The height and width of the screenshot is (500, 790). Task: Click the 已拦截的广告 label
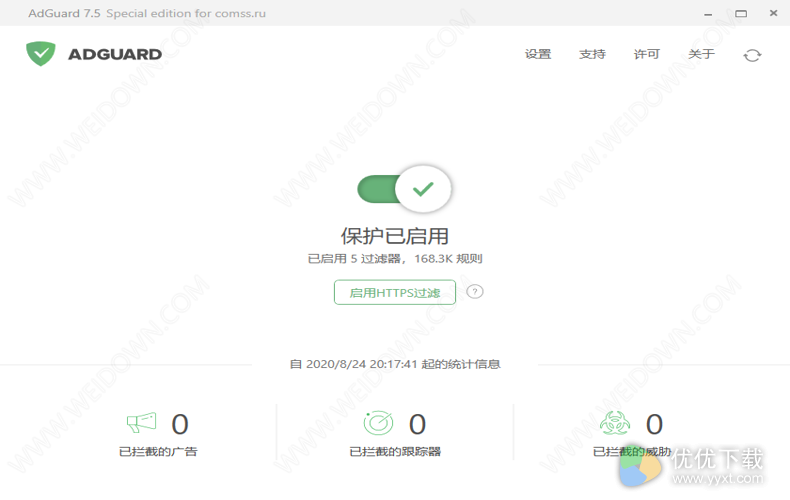click(x=158, y=451)
